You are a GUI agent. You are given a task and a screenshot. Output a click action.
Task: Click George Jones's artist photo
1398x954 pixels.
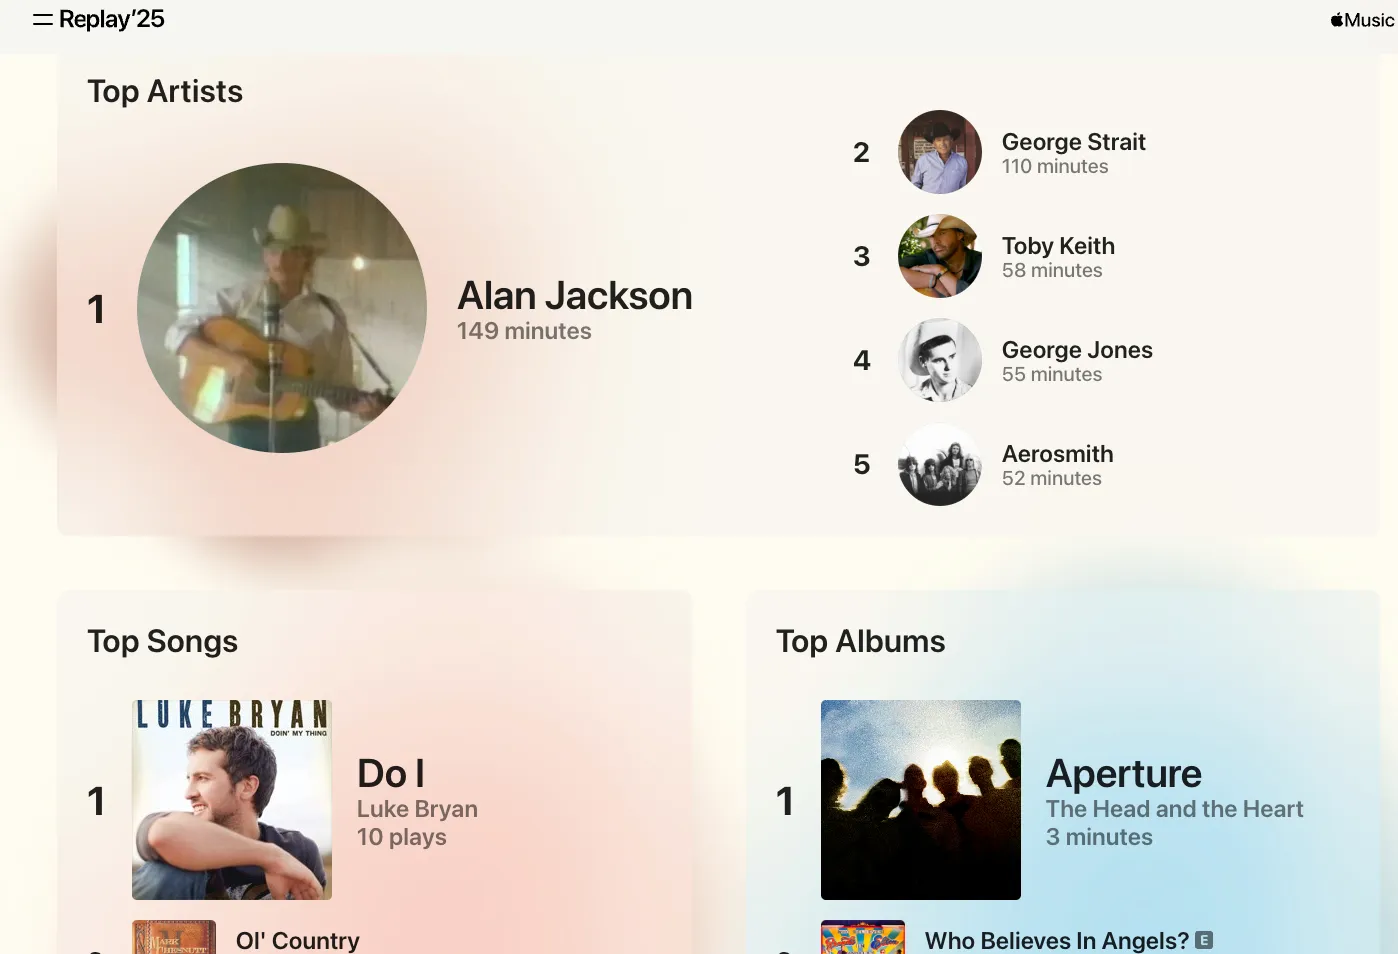[939, 360]
